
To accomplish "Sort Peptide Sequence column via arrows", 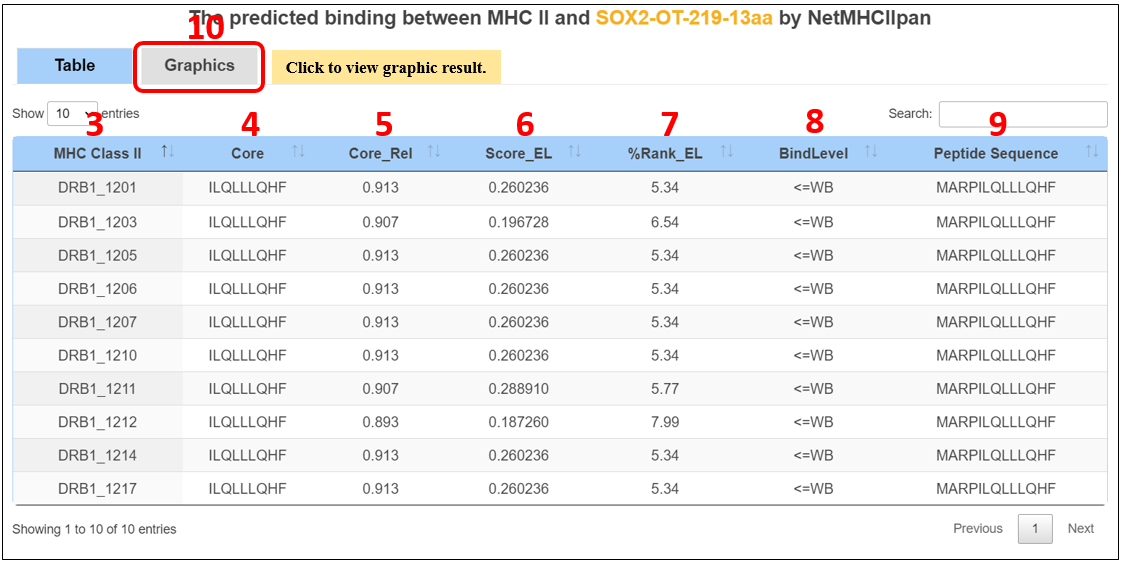I will pos(1092,152).
